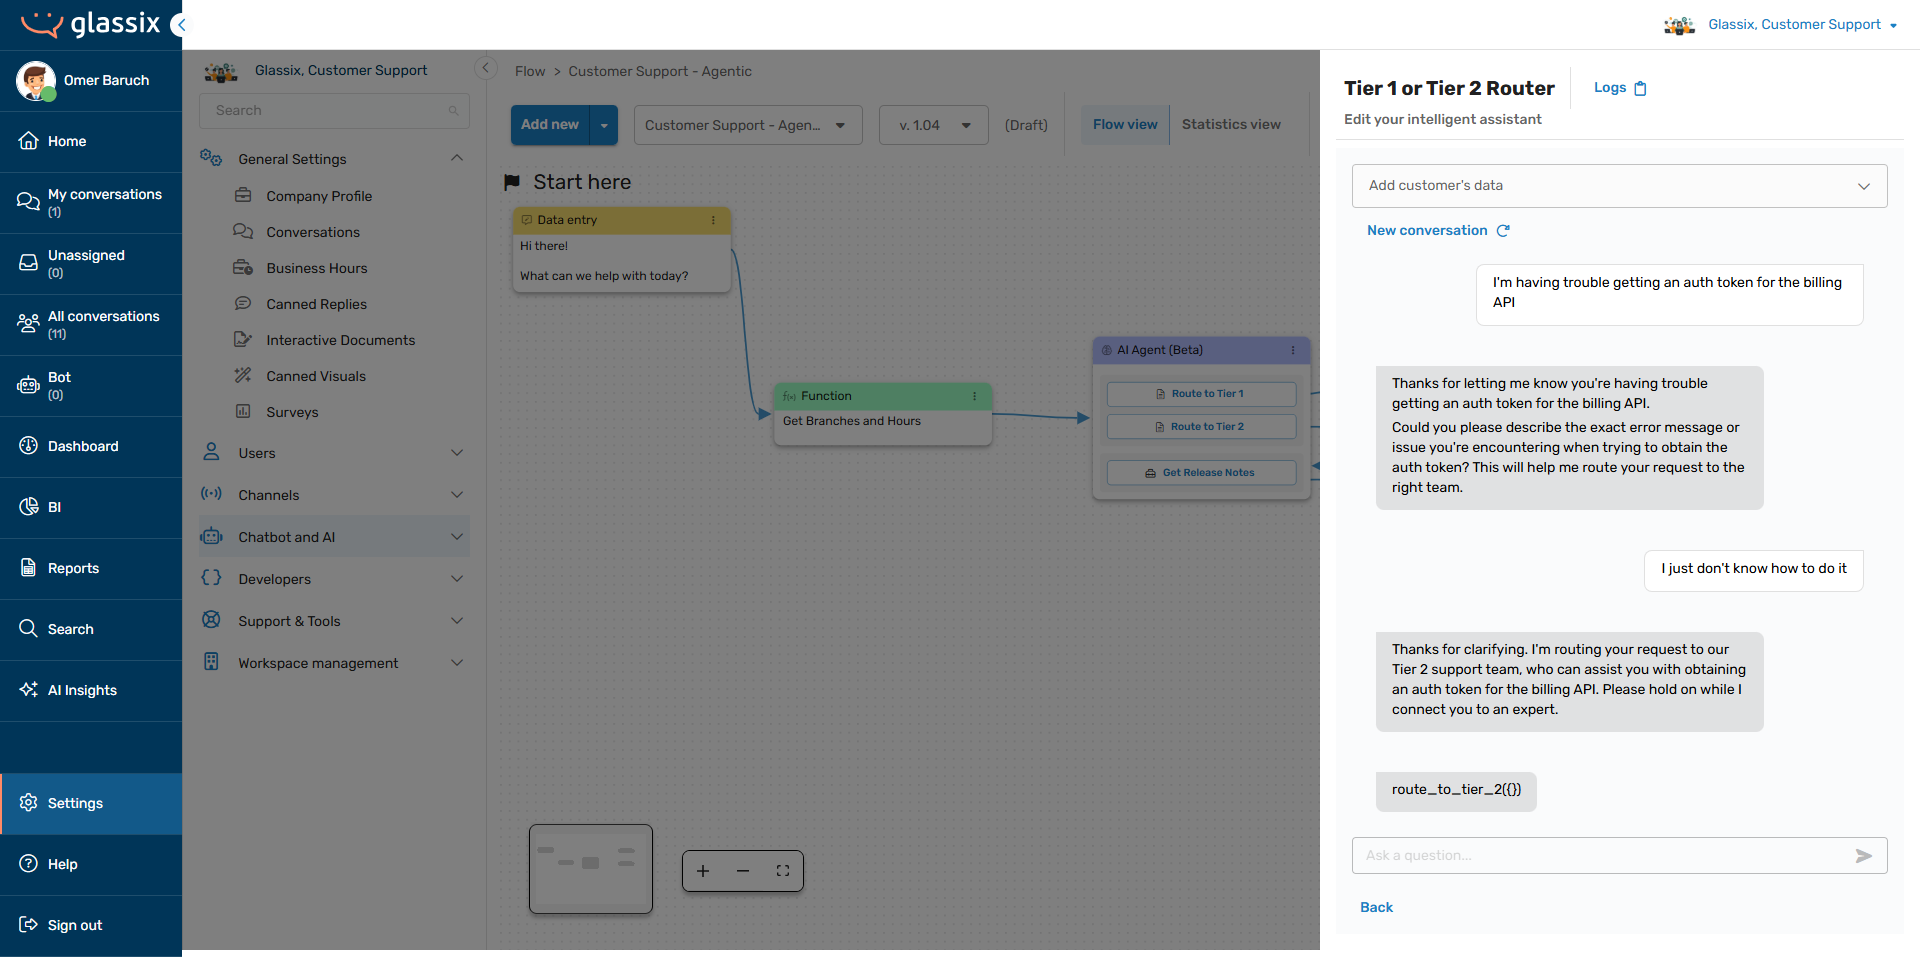Open My conversations in sidebar
The image size is (1920, 957).
91,202
